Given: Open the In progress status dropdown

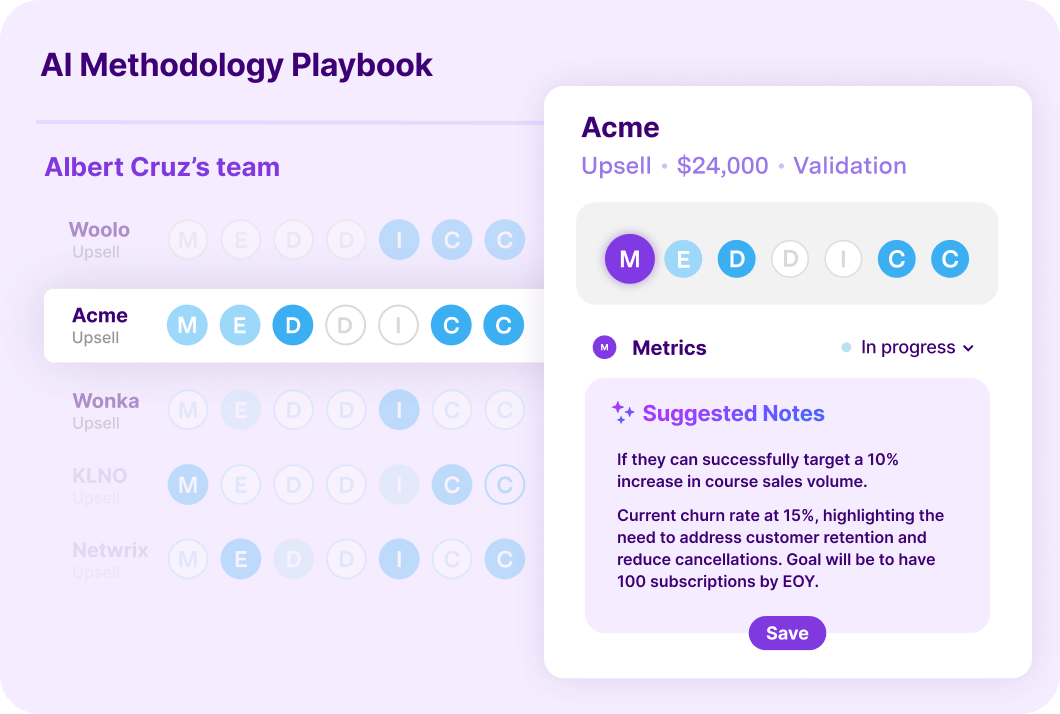Looking at the screenshot, I should [908, 347].
